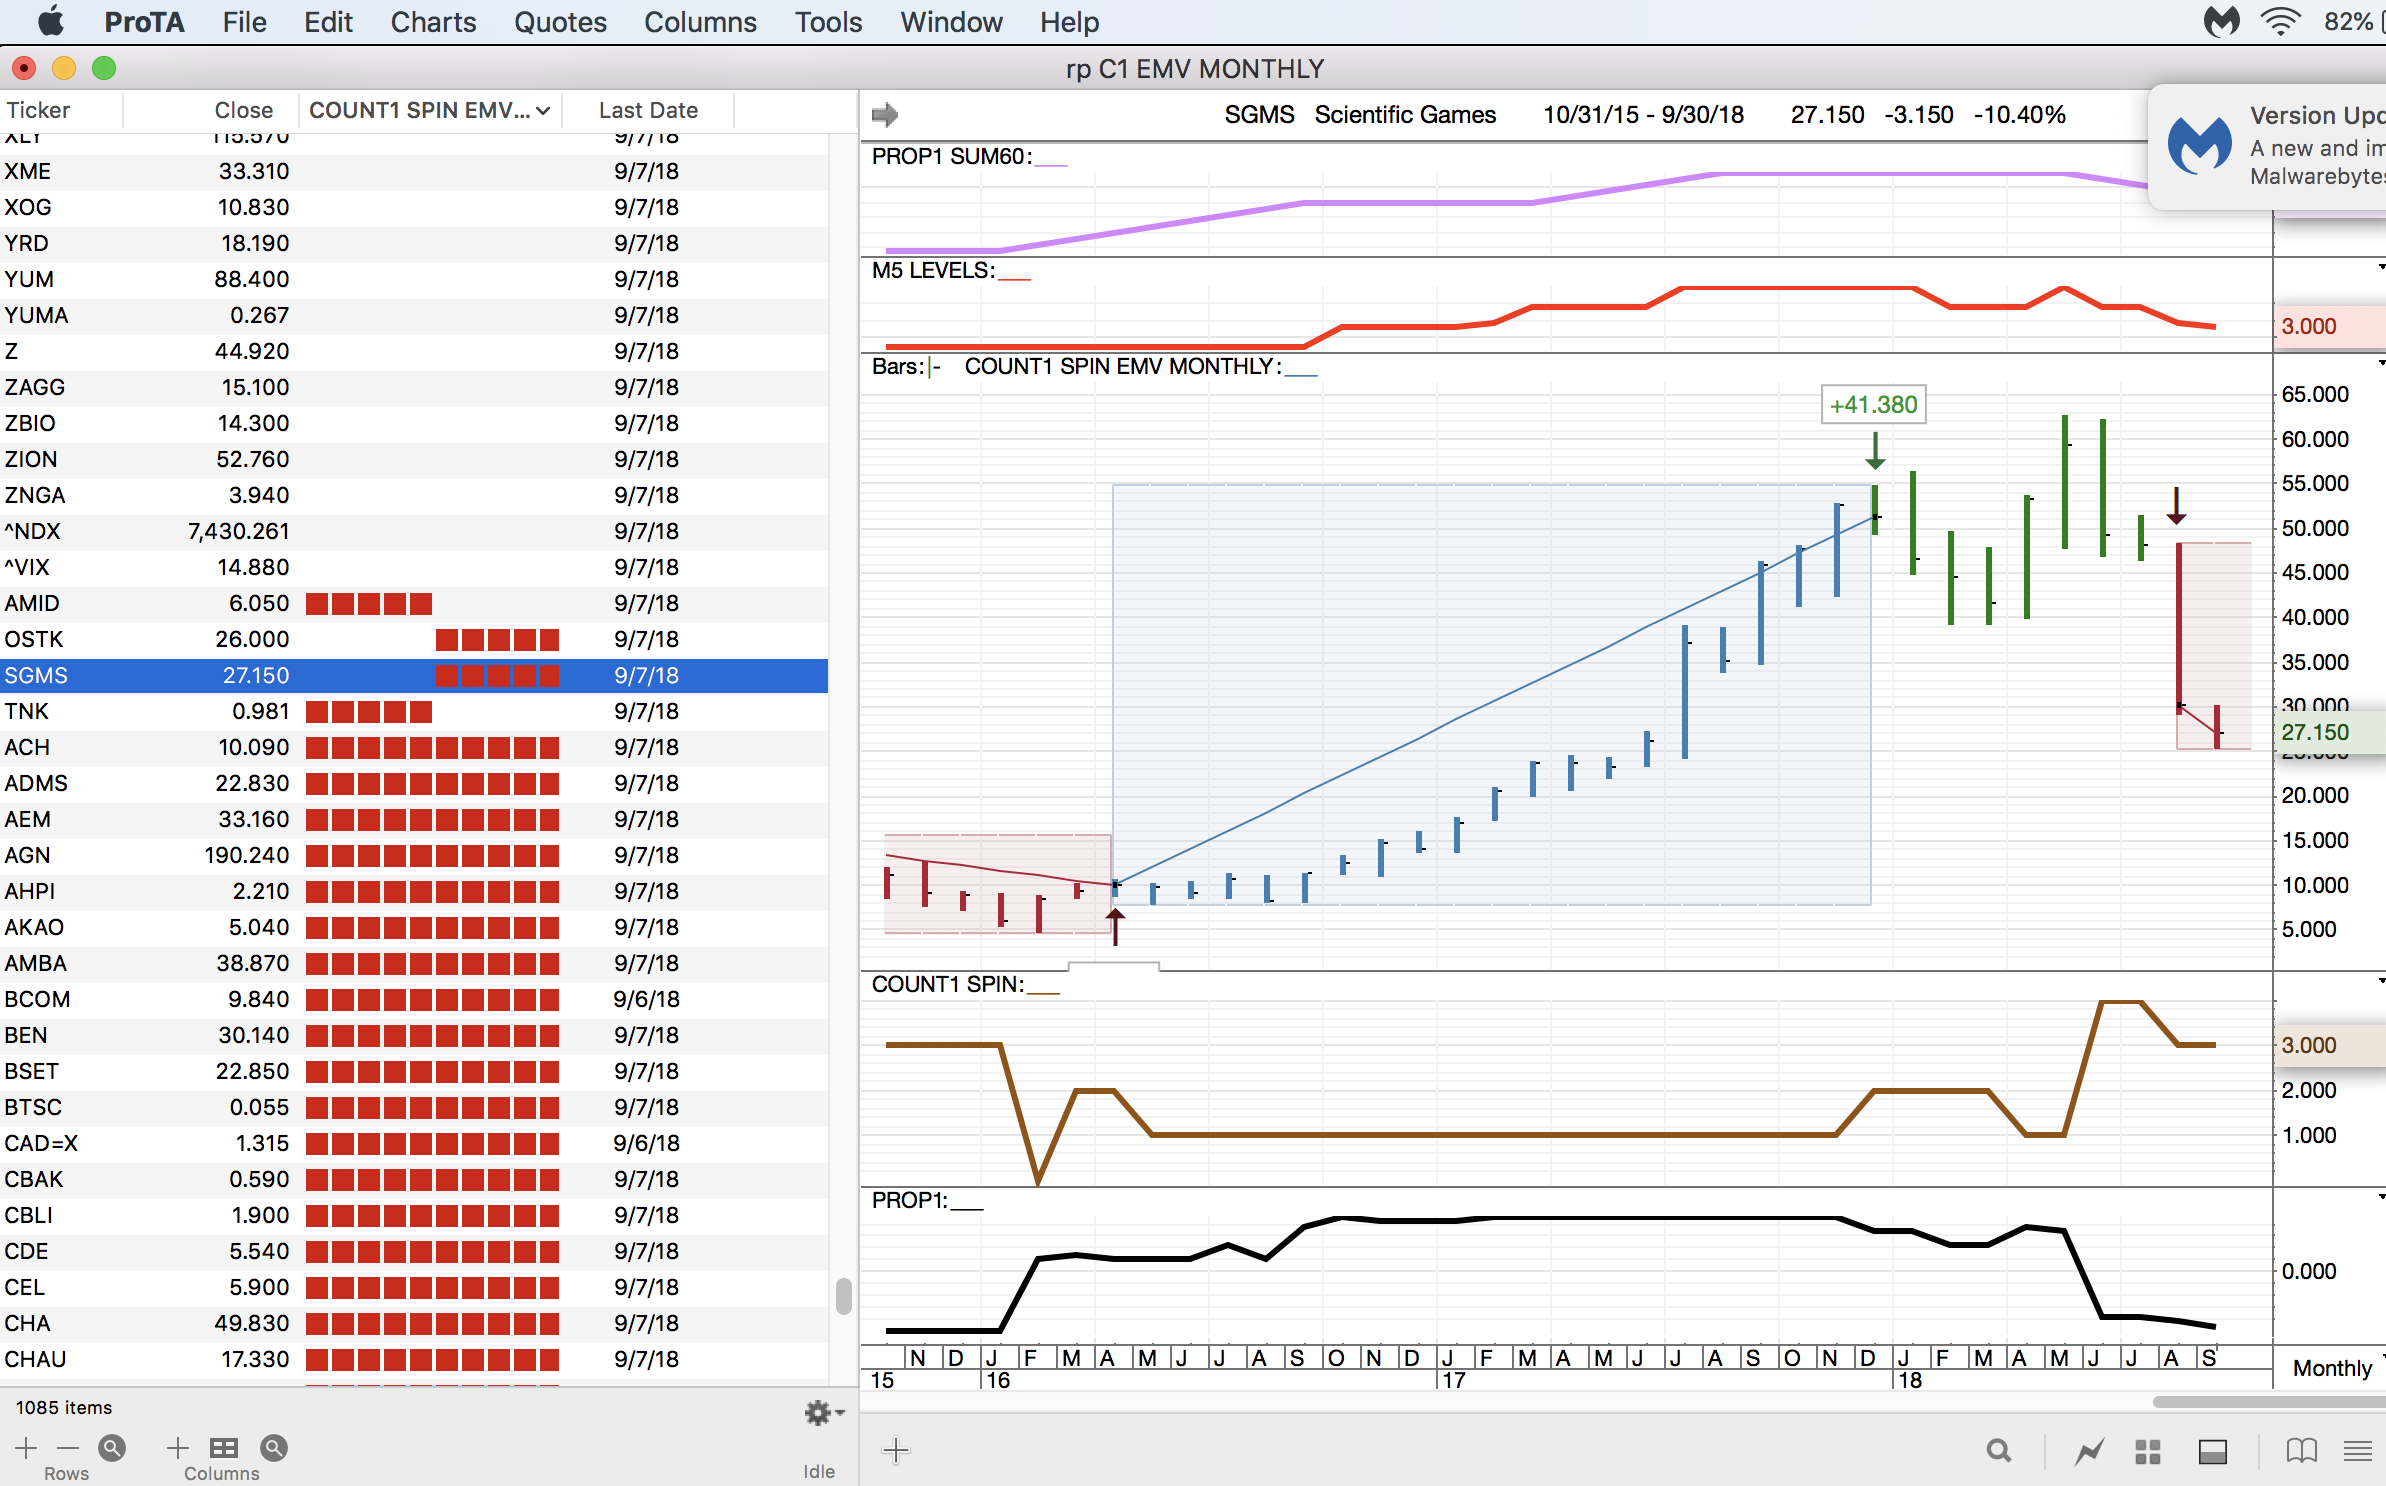Open the Columns search magnifier
The width and height of the screenshot is (2386, 1486).
273,1447
